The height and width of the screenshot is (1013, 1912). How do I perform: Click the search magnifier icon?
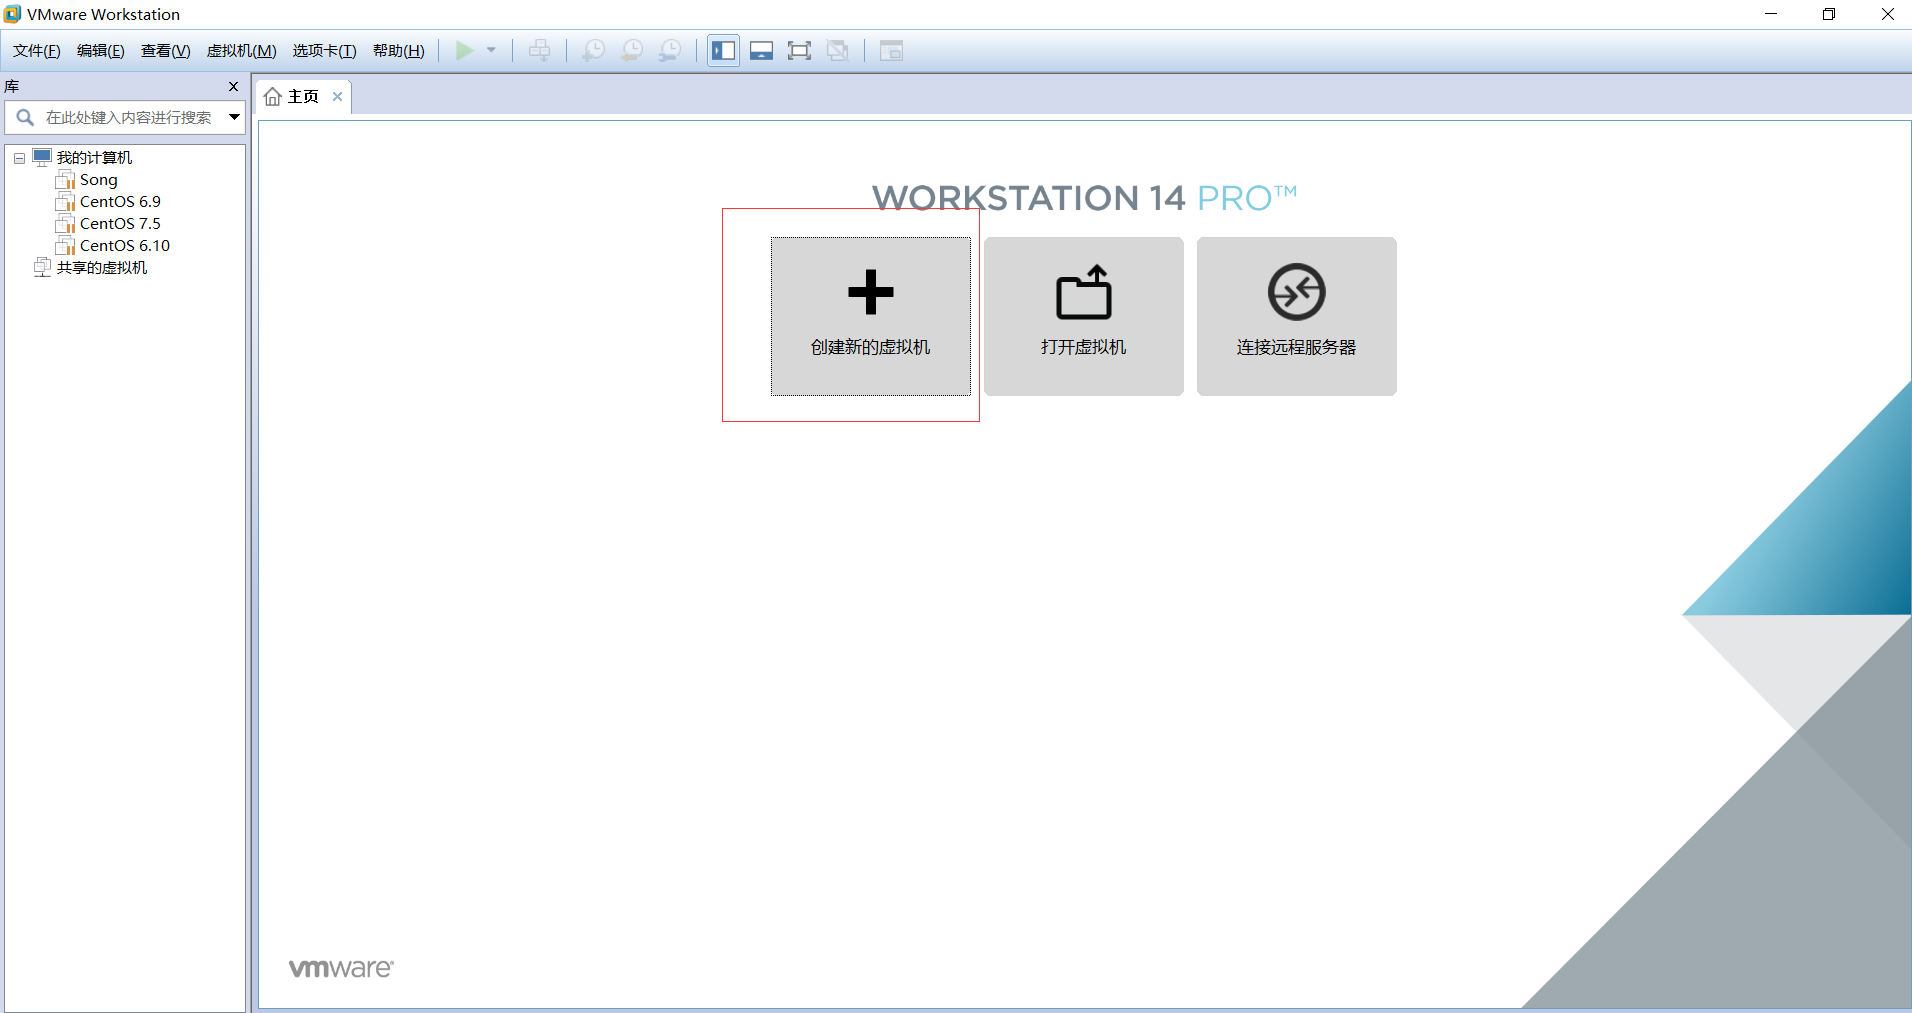(25, 117)
